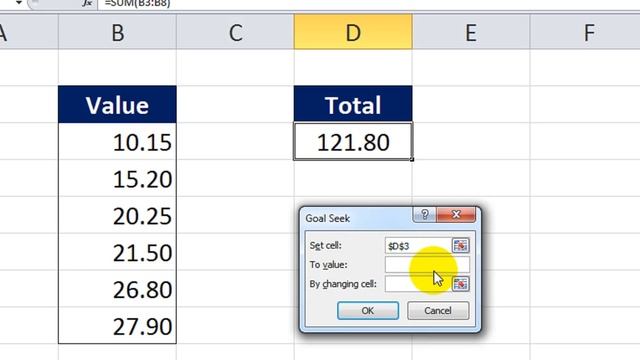Select cell containing 15.20
This screenshot has height=360, width=640.
(118, 178)
